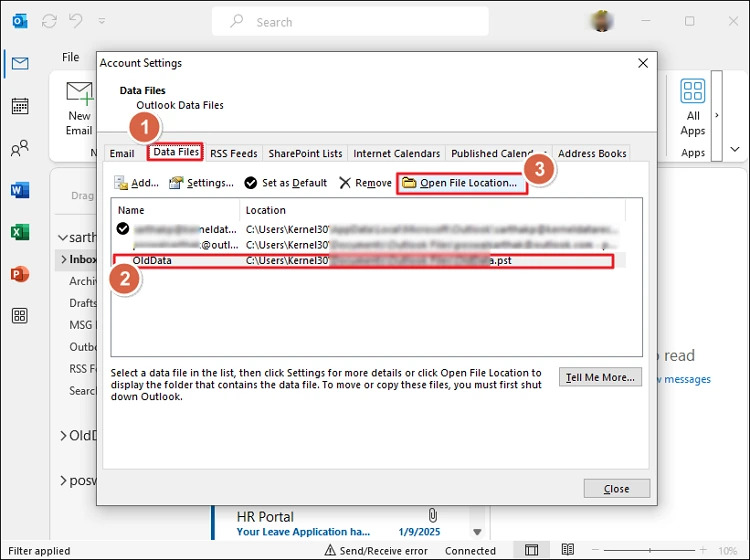
Task: Open the Quick Access Toolbar customize dropdown
Action: pyautogui.click(x=102, y=21)
